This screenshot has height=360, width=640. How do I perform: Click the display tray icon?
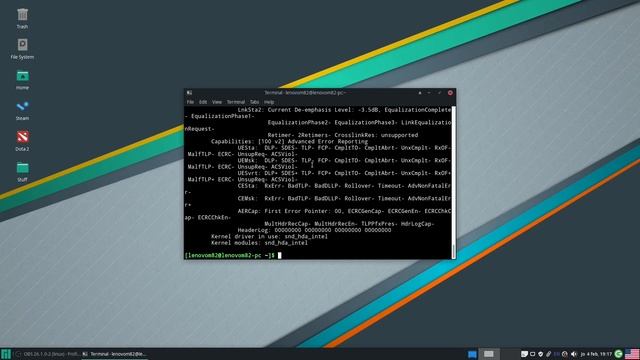point(533,354)
